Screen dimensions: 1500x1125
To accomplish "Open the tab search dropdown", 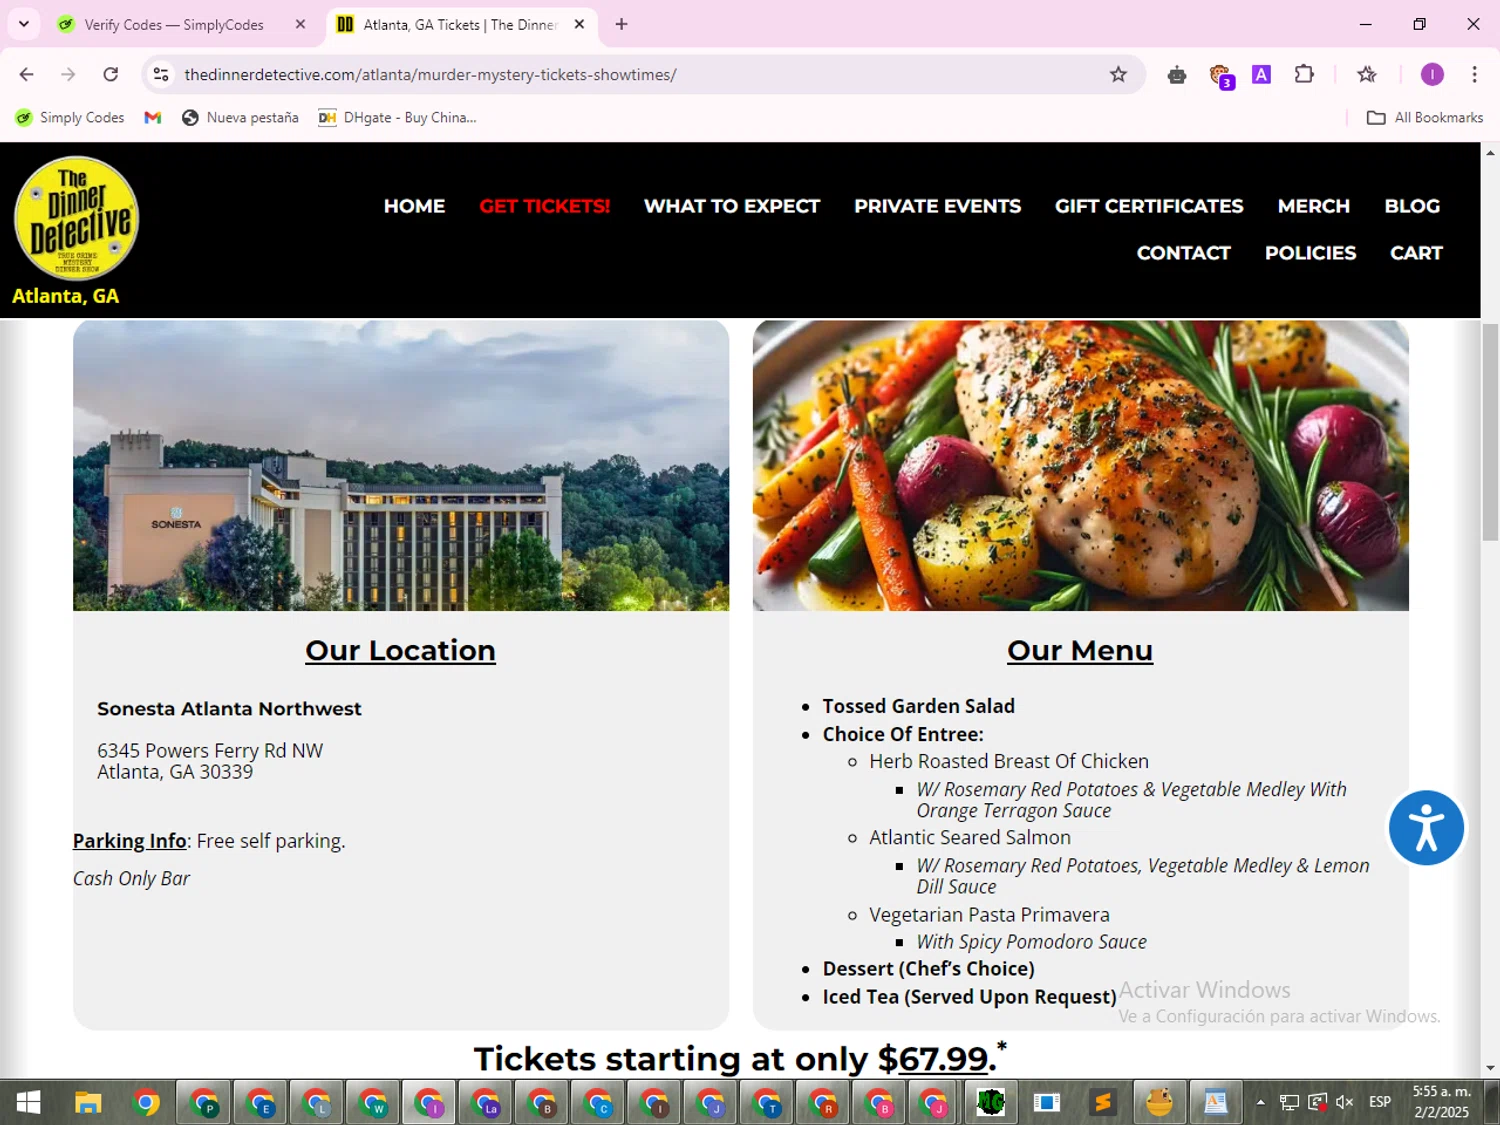I will tap(24, 24).
